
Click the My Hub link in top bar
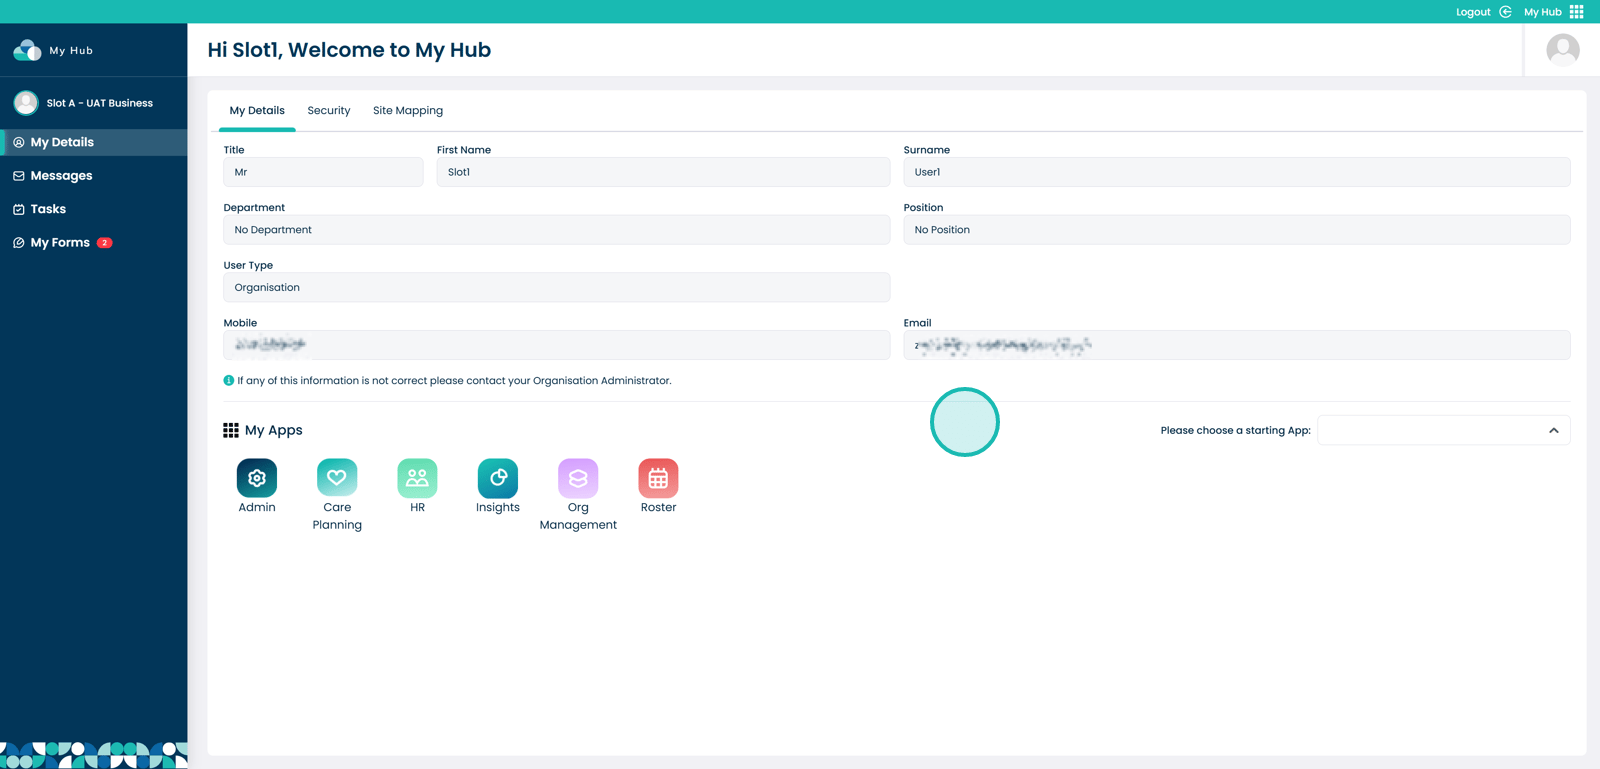coord(1542,12)
